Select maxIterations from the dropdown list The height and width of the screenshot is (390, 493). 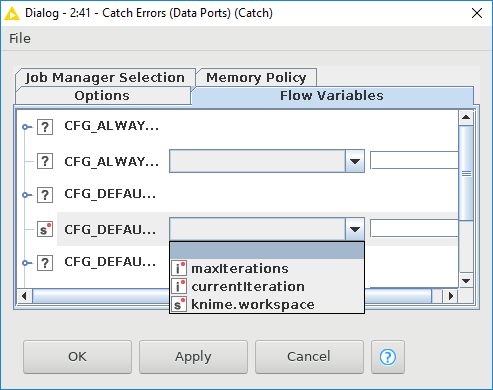click(x=267, y=268)
